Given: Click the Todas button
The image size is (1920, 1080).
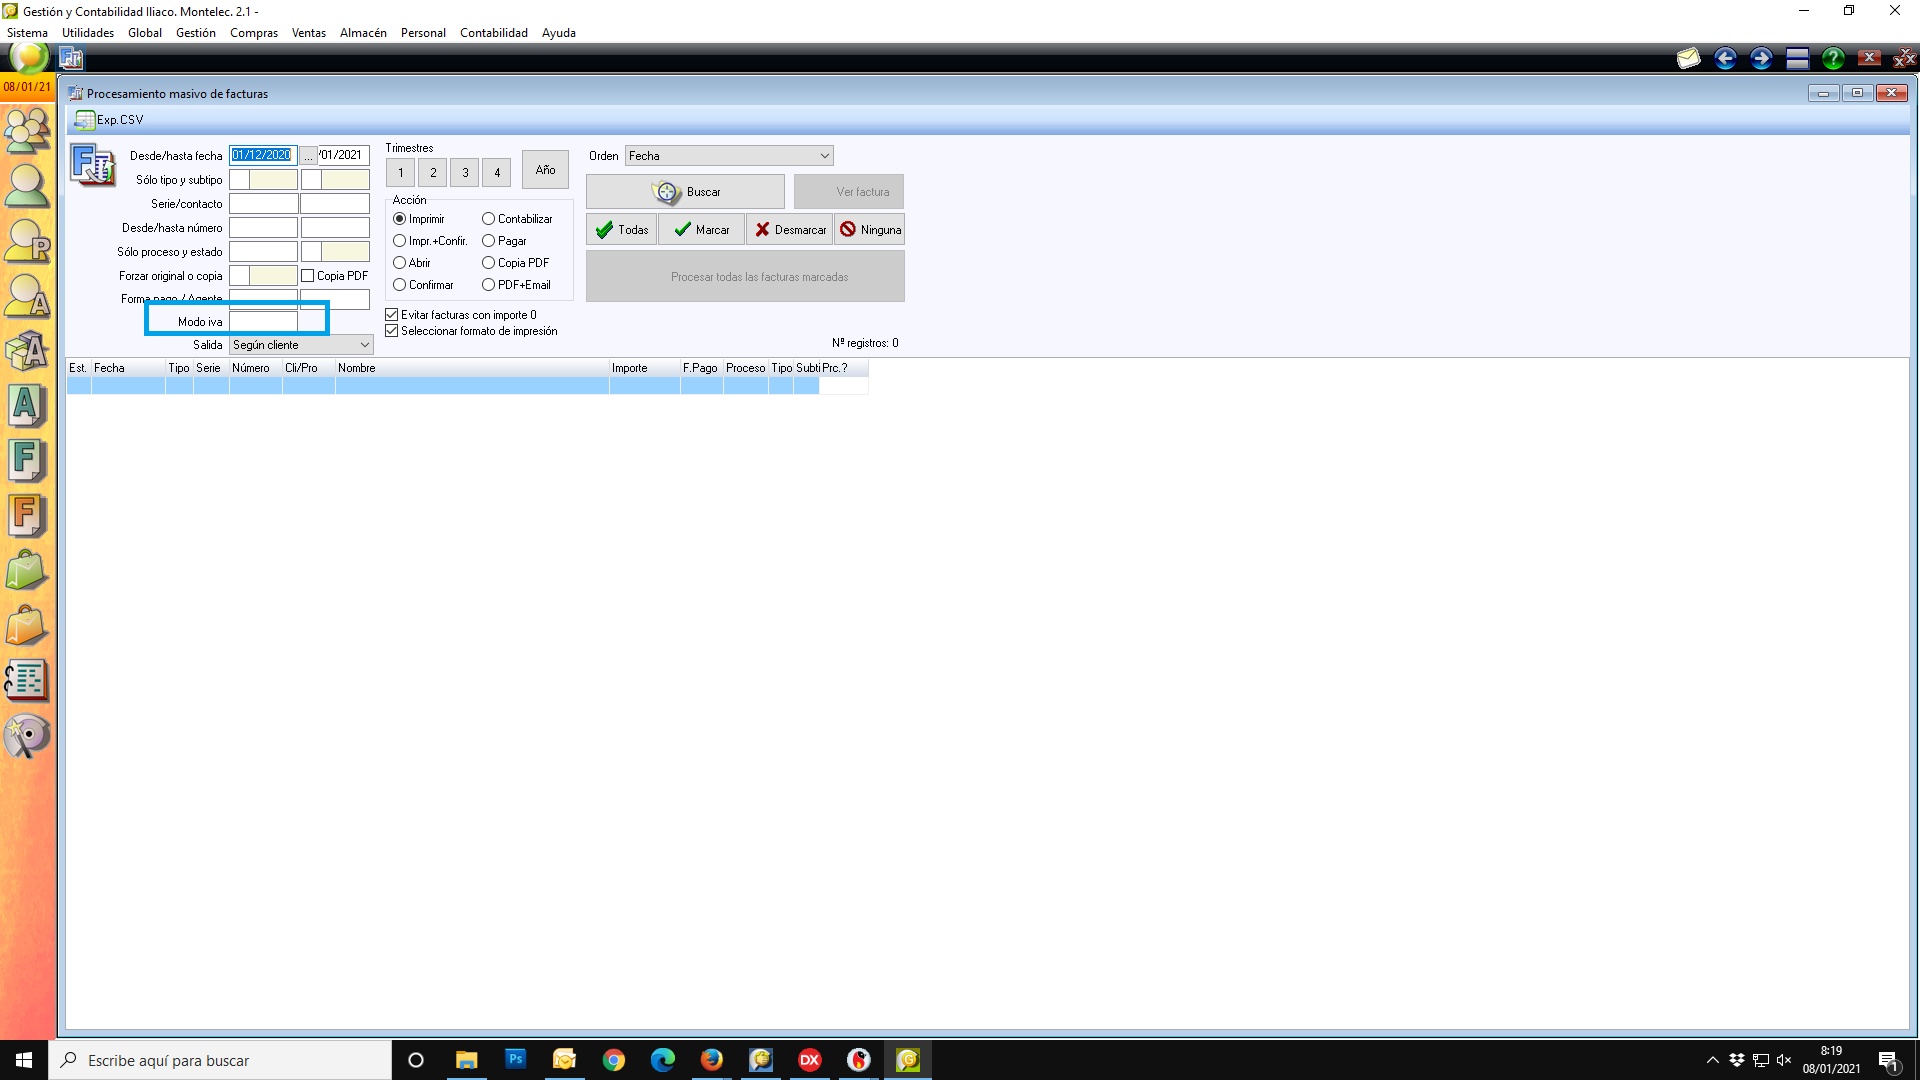Looking at the screenshot, I should [621, 230].
